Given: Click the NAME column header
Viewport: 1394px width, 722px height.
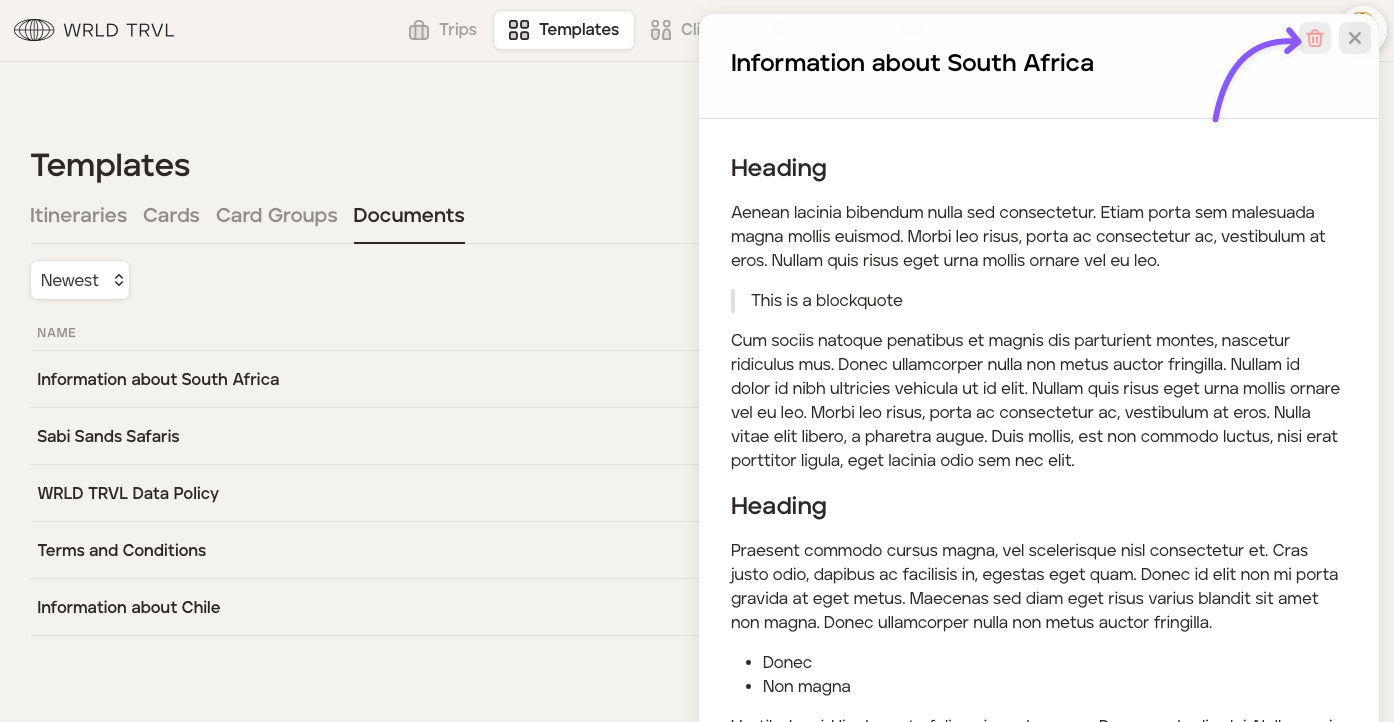Looking at the screenshot, I should 57,332.
